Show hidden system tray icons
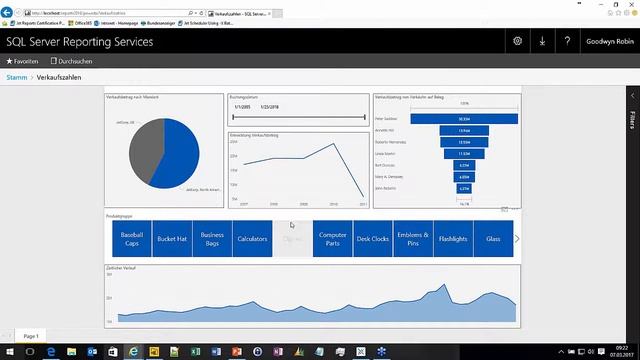This screenshot has height=360, width=640. [x=561, y=351]
